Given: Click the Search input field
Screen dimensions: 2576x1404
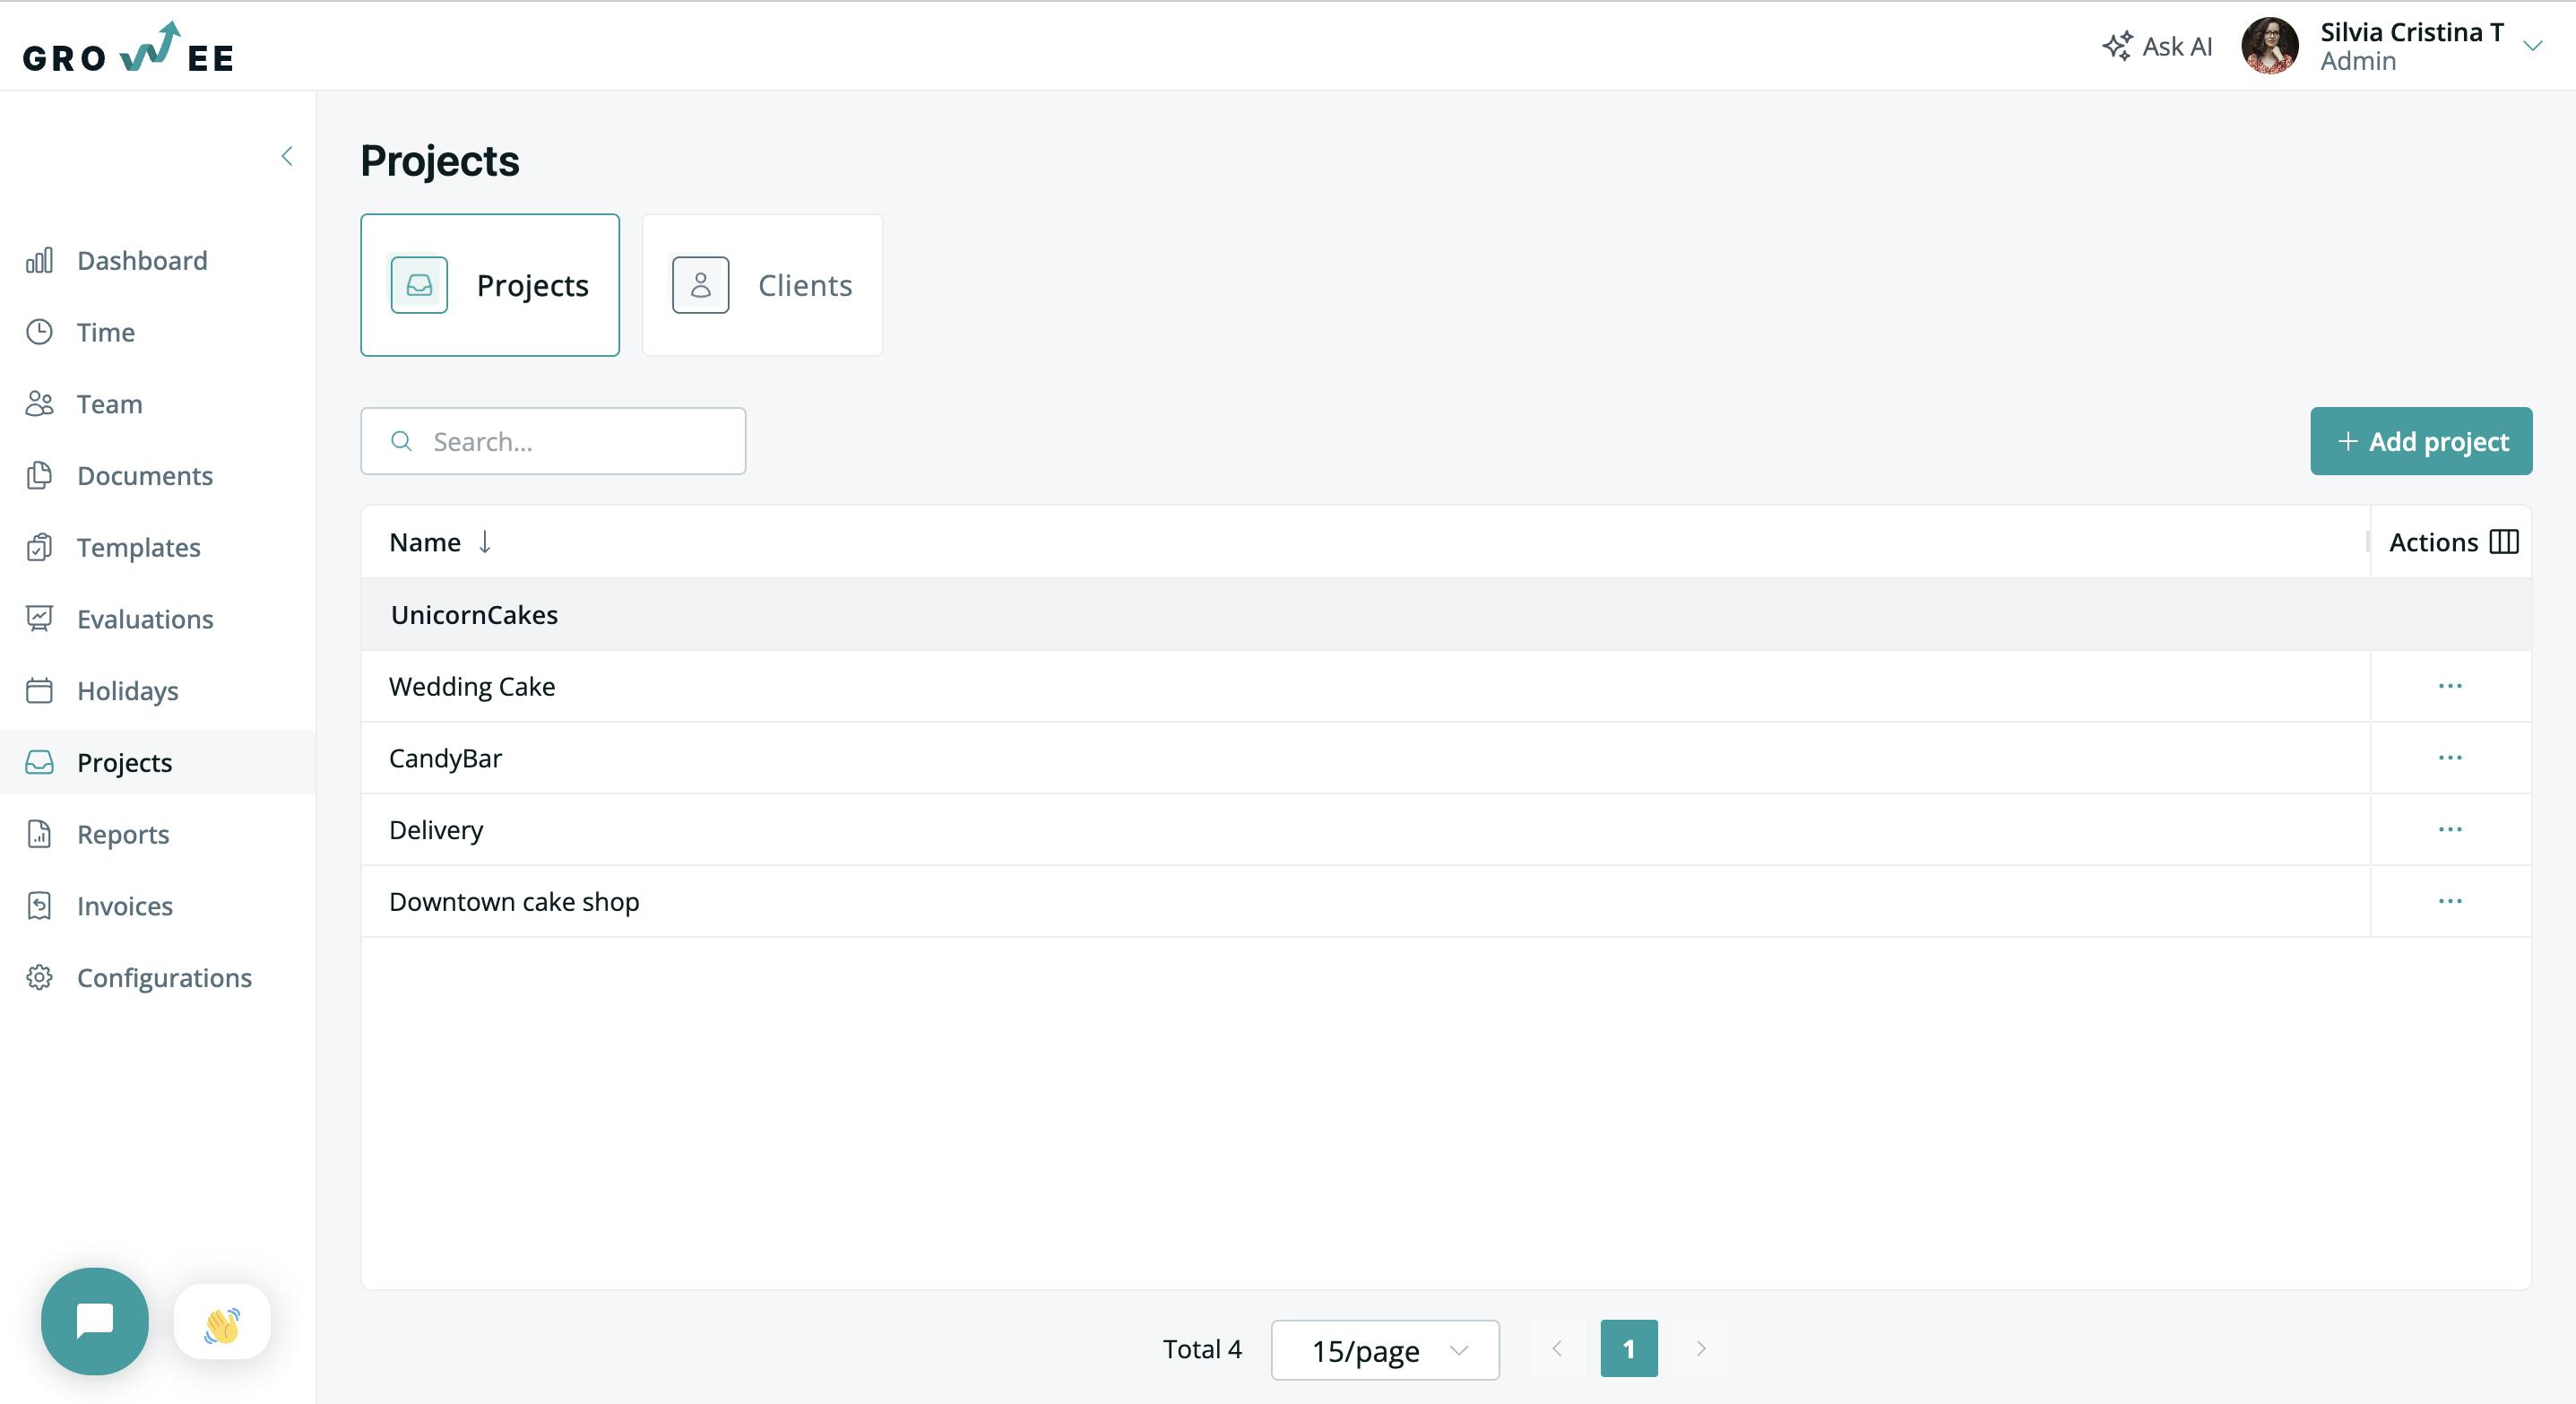Looking at the screenshot, I should [x=553, y=441].
